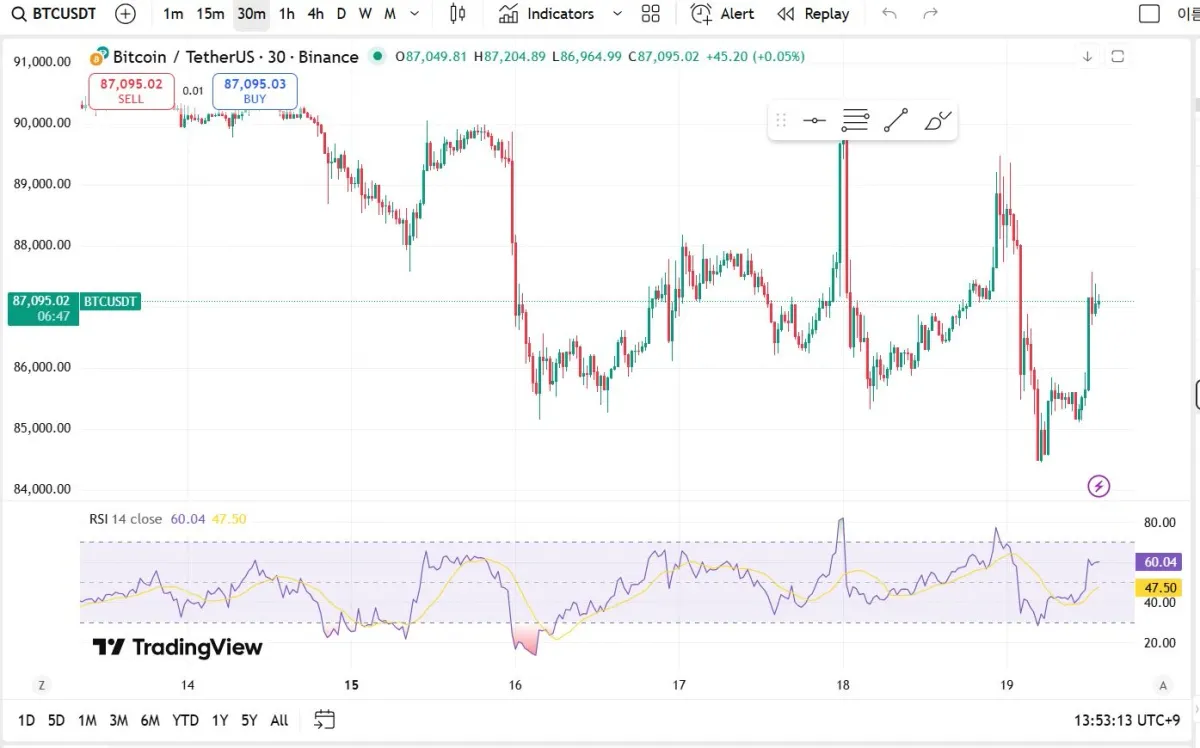Click the lightning quick-trade icon on chart
1200x748 pixels.
pyautogui.click(x=1098, y=486)
